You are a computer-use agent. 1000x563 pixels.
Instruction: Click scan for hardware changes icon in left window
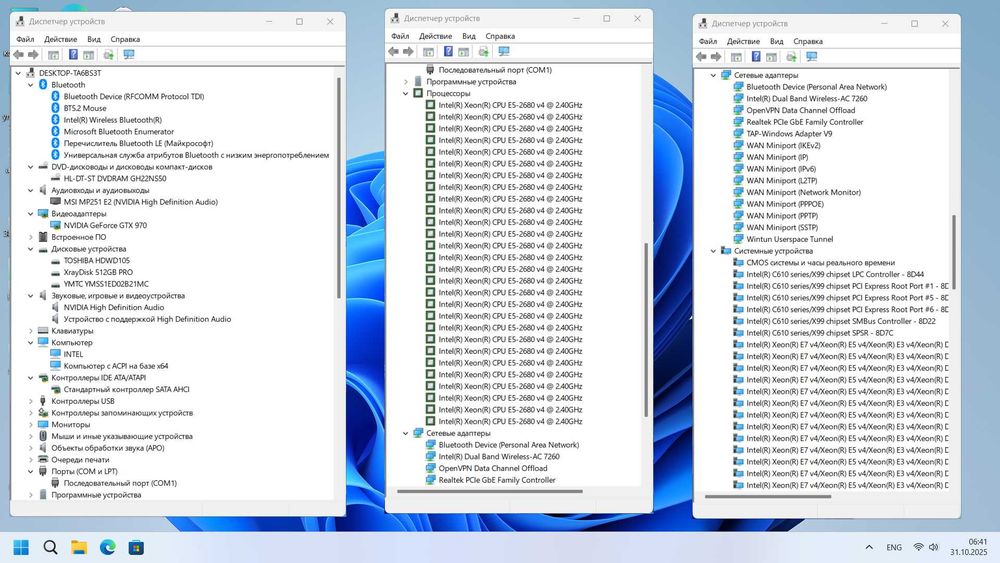(x=108, y=55)
